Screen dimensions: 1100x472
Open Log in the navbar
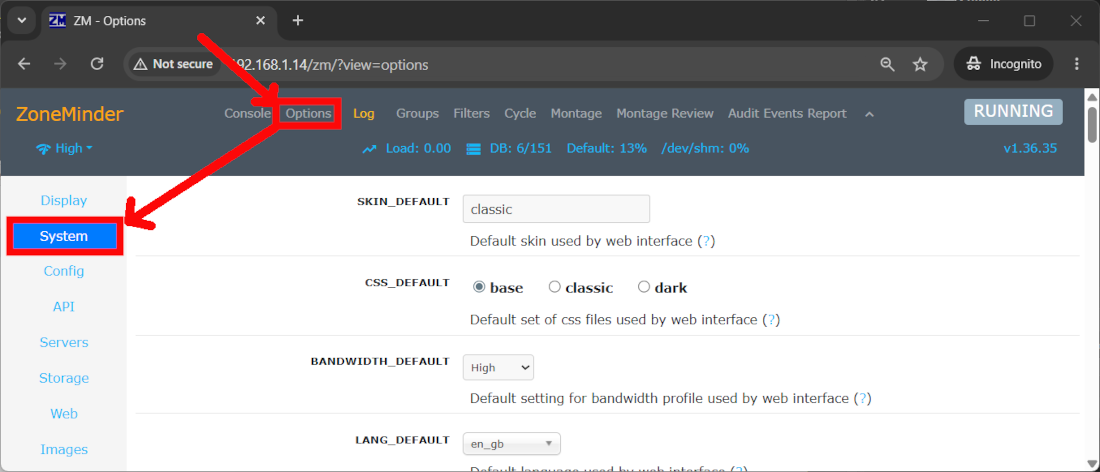point(364,114)
